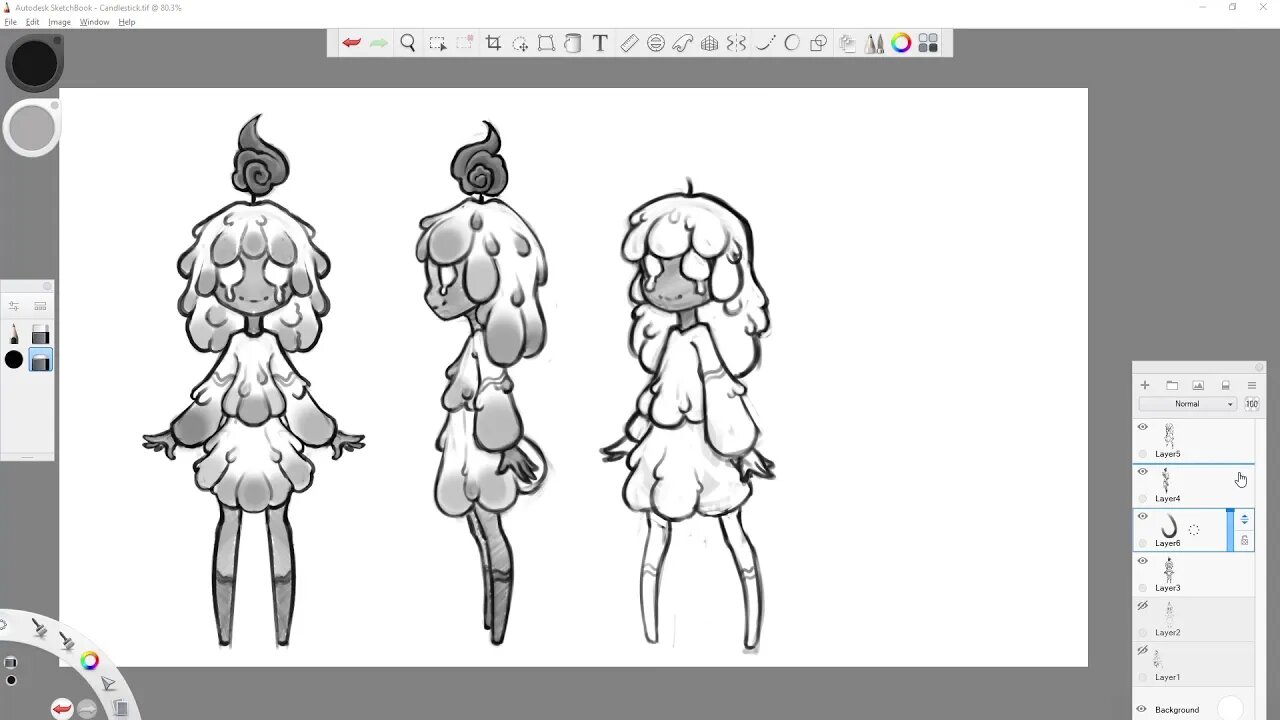Screen dimensions: 1280x720
Task: Open the File menu
Action: 10,22
